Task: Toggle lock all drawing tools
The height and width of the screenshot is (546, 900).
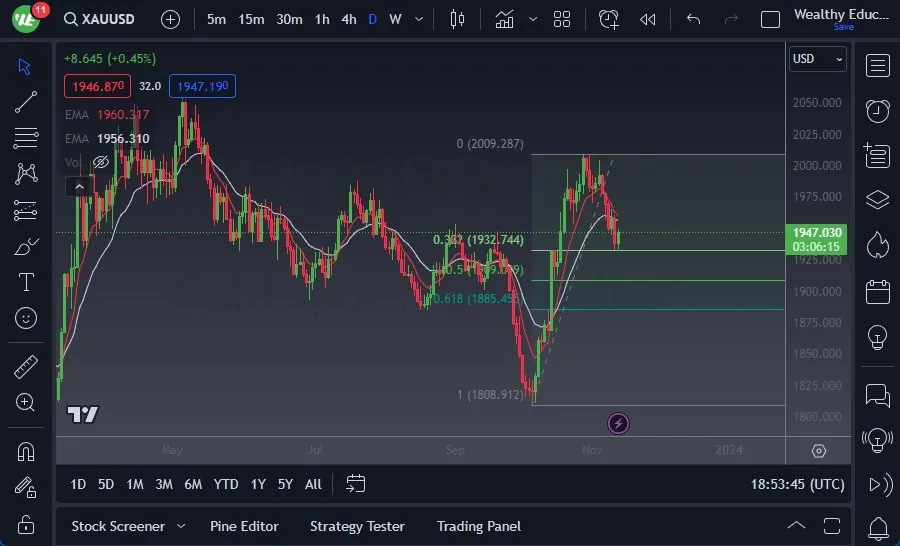Action: pos(26,524)
